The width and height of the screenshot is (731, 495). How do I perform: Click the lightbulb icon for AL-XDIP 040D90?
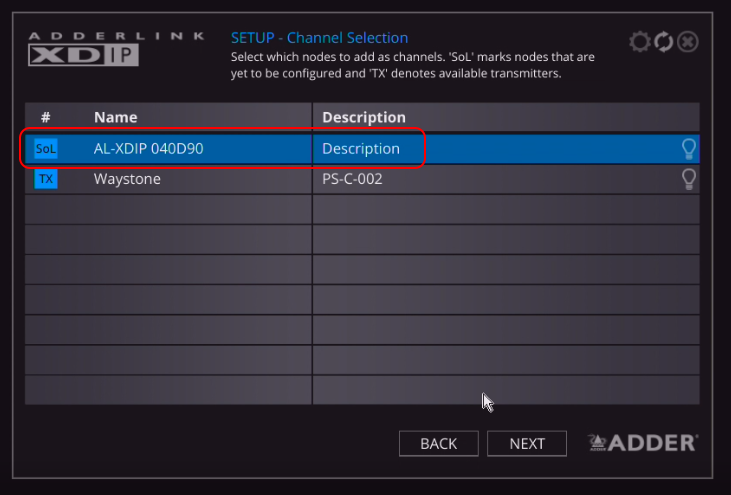click(688, 149)
